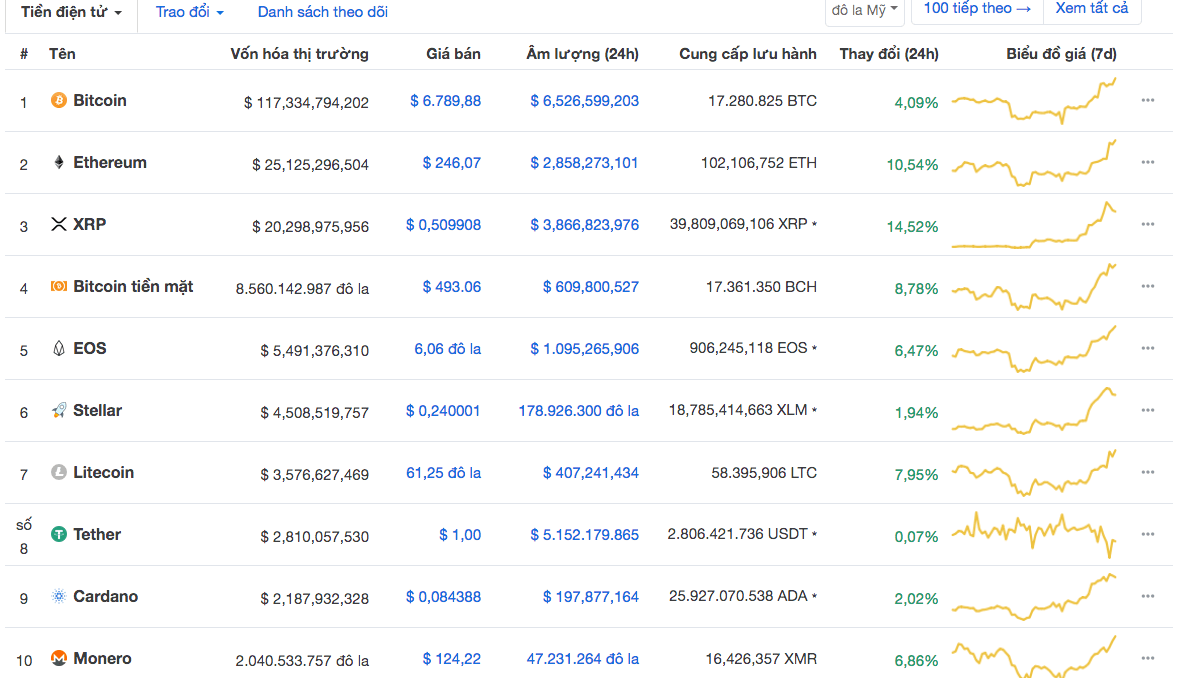Viewport: 1178px width, 678px height.
Task: Open the đô la Mỹ currency dropdown
Action: click(x=864, y=11)
